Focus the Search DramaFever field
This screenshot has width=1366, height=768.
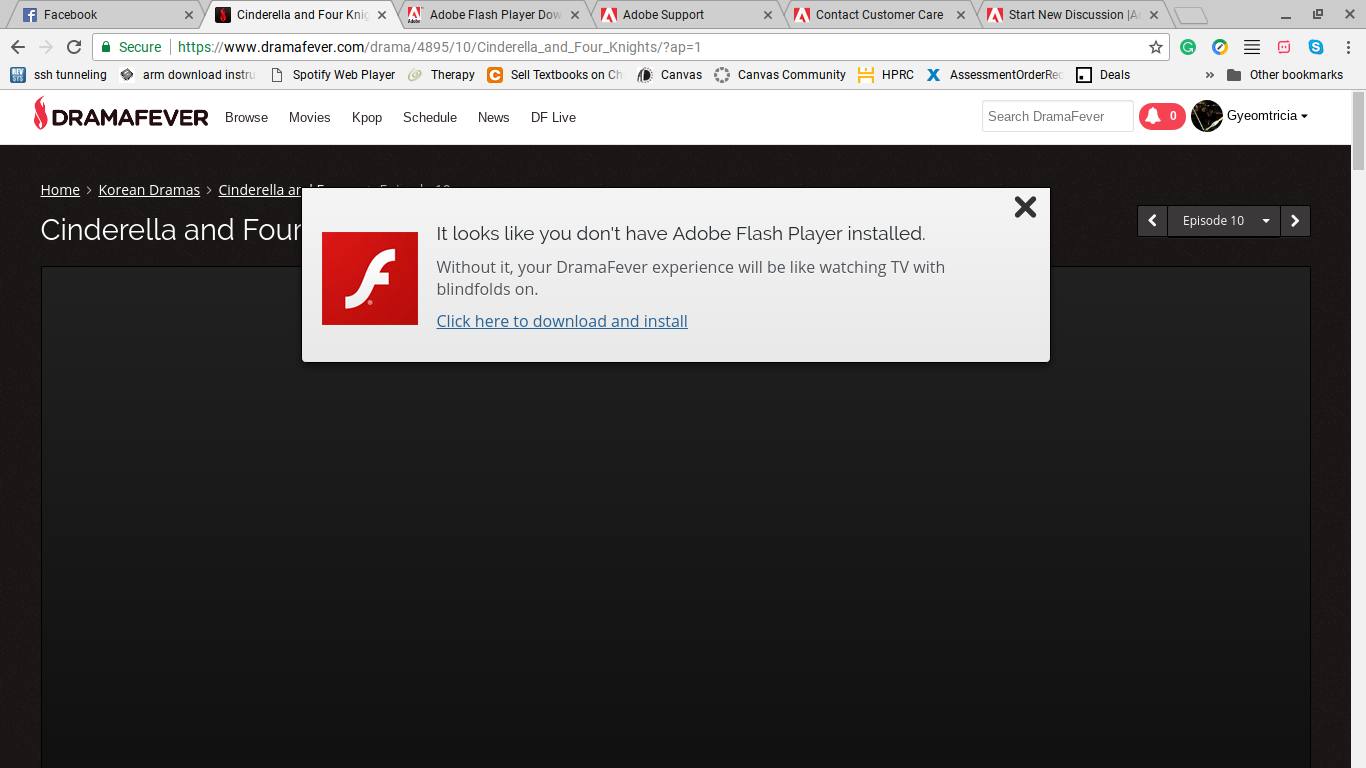pos(1057,116)
